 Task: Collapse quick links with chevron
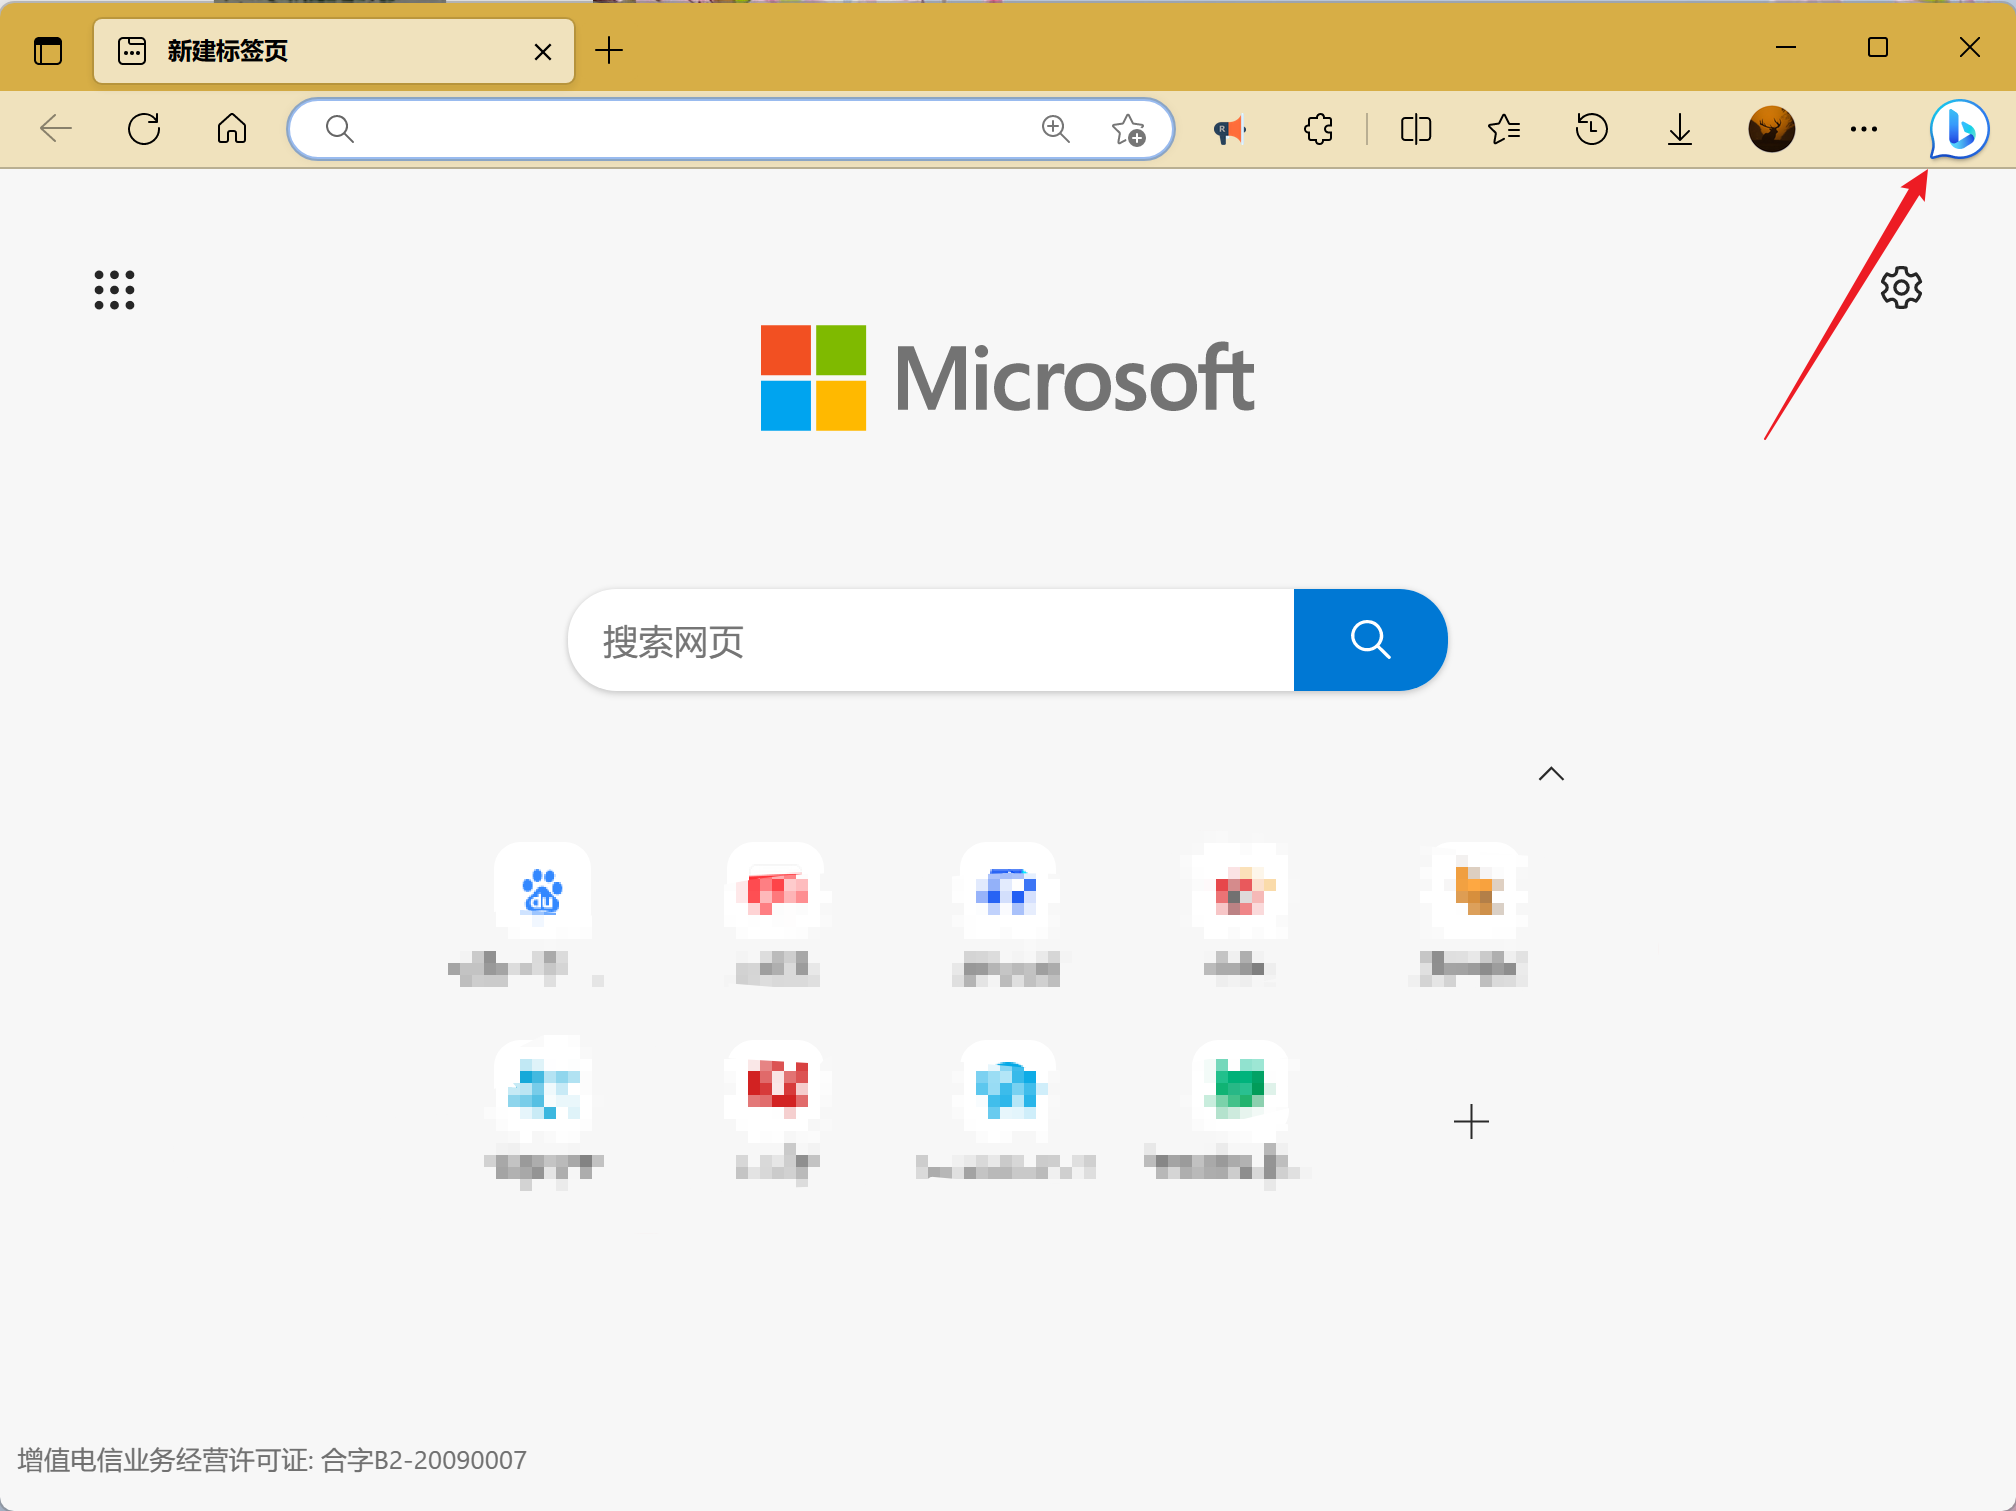point(1551,774)
